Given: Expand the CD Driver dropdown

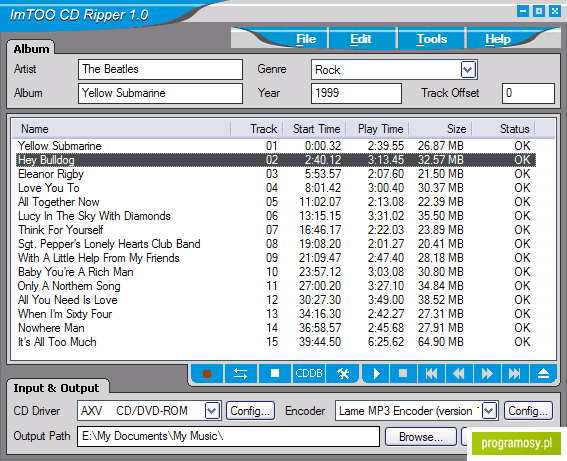Looking at the screenshot, I should [x=212, y=411].
